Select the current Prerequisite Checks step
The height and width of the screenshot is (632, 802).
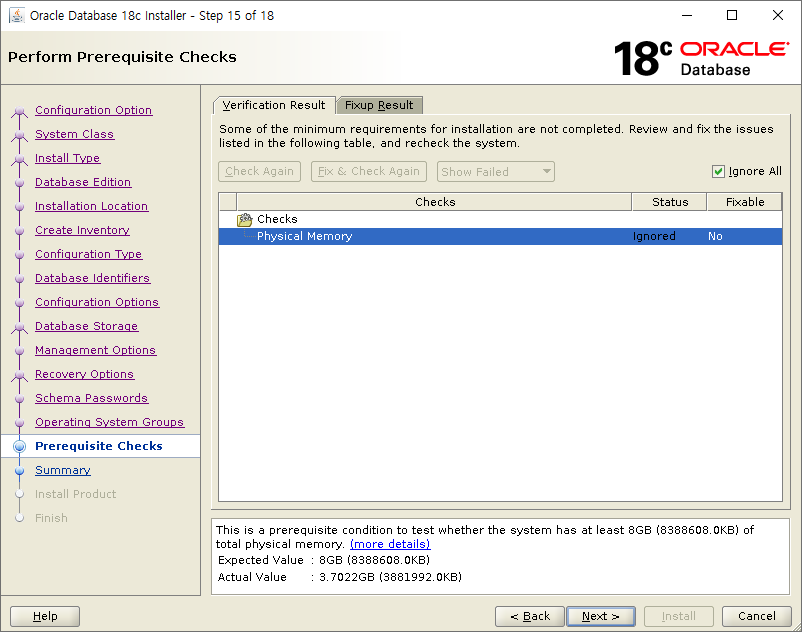99,446
